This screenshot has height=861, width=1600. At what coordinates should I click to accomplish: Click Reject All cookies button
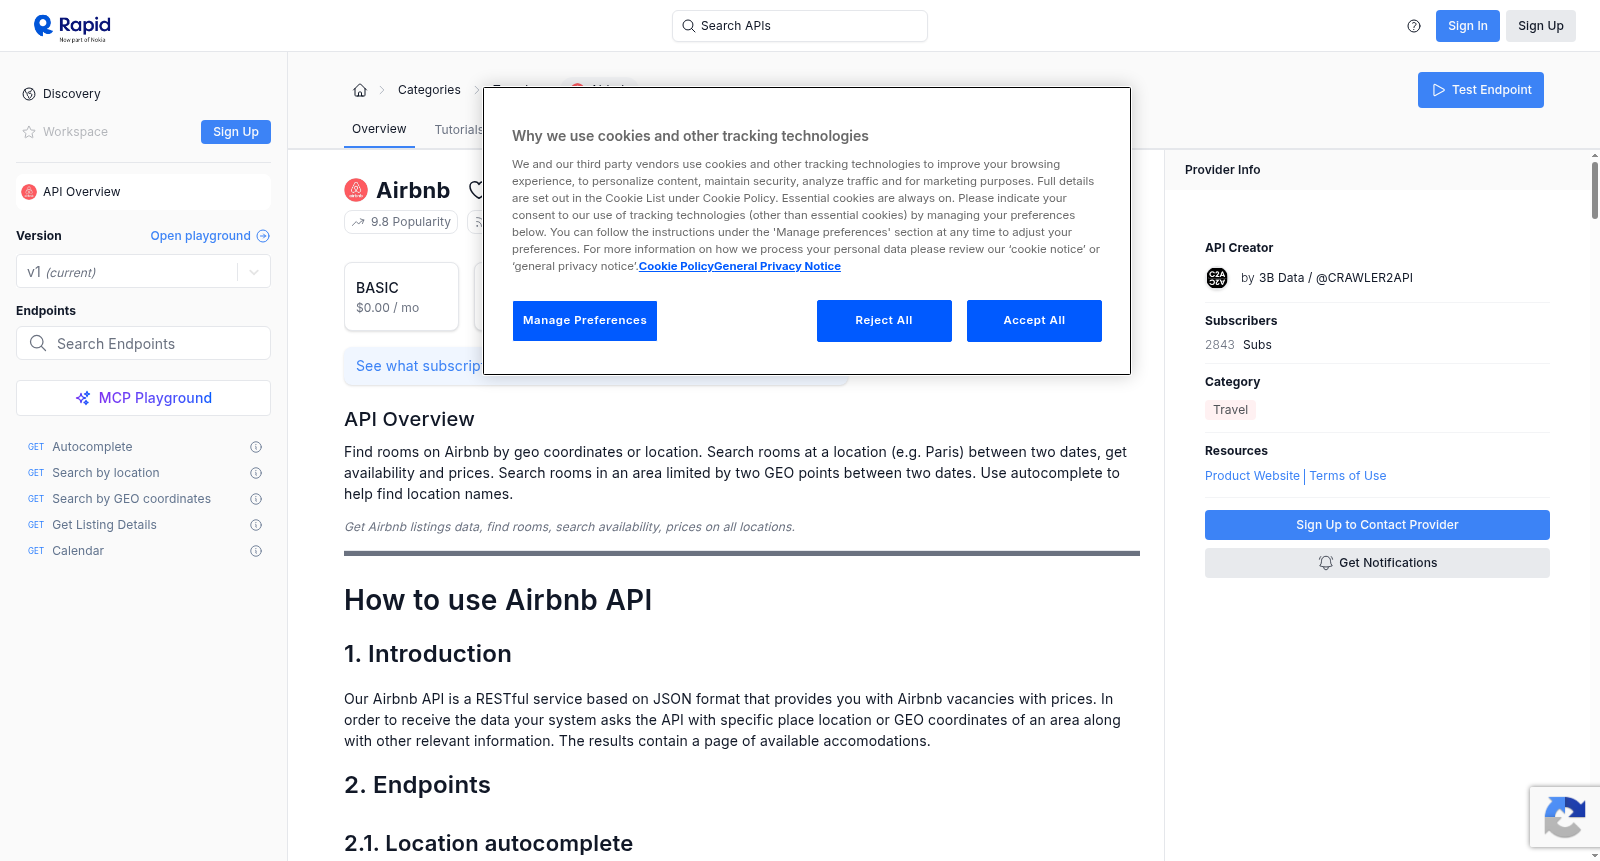tap(884, 321)
